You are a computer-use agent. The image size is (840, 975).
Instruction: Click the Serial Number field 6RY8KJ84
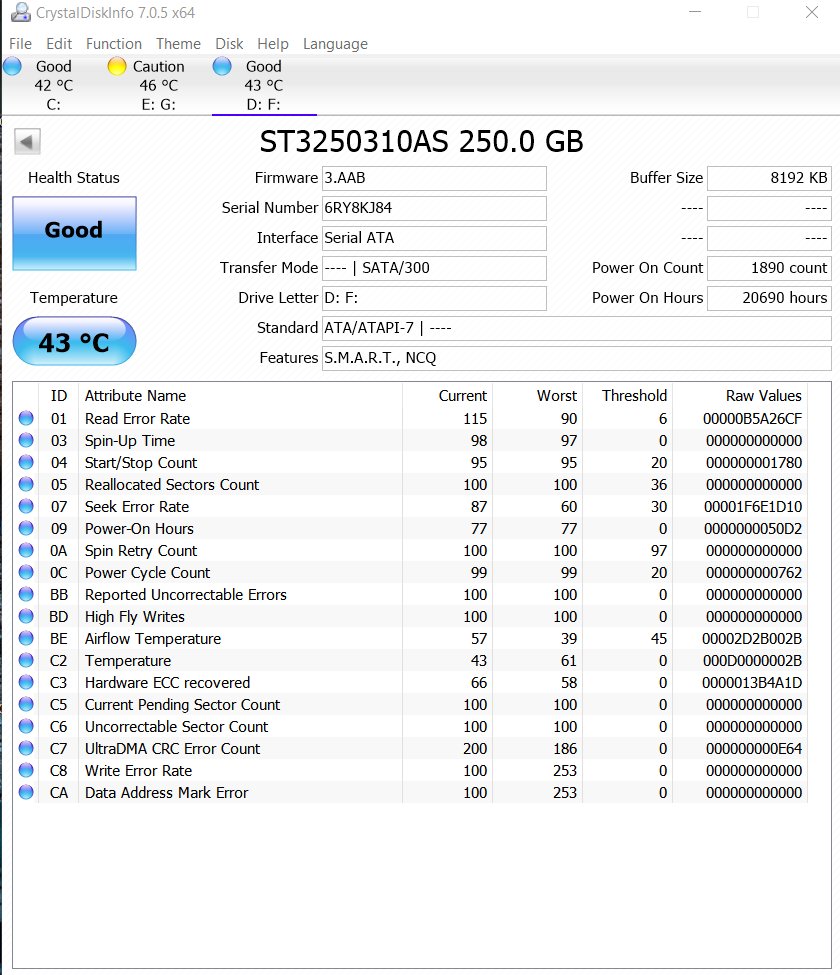[x=434, y=208]
